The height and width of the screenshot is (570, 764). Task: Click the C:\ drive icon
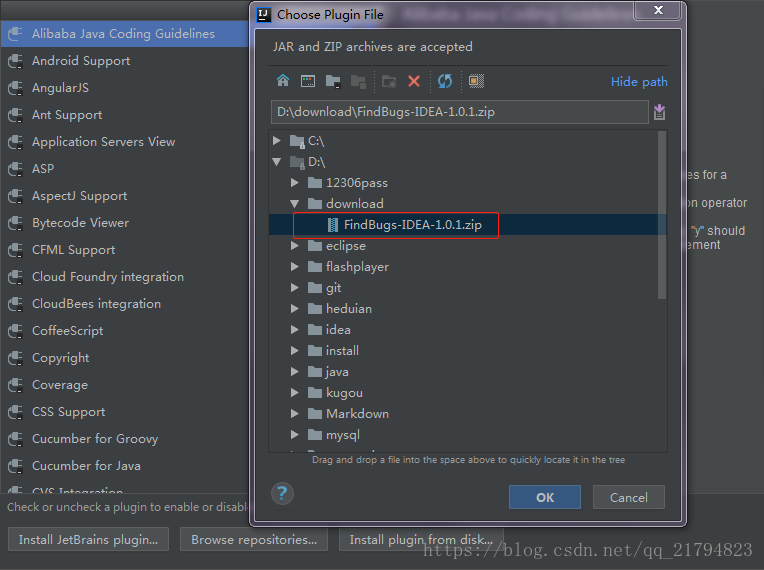click(x=297, y=141)
